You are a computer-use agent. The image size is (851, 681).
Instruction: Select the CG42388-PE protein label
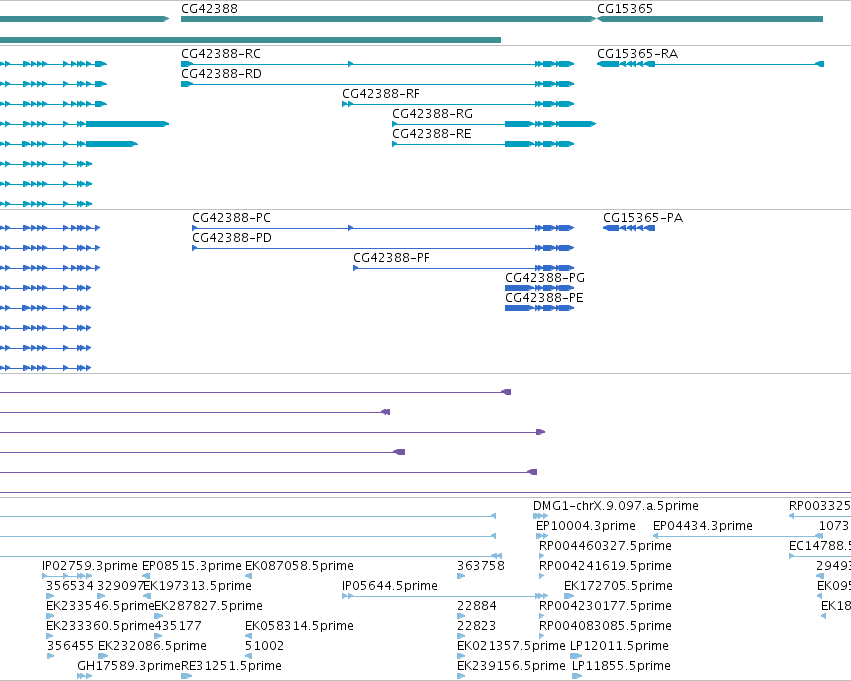tap(544, 298)
